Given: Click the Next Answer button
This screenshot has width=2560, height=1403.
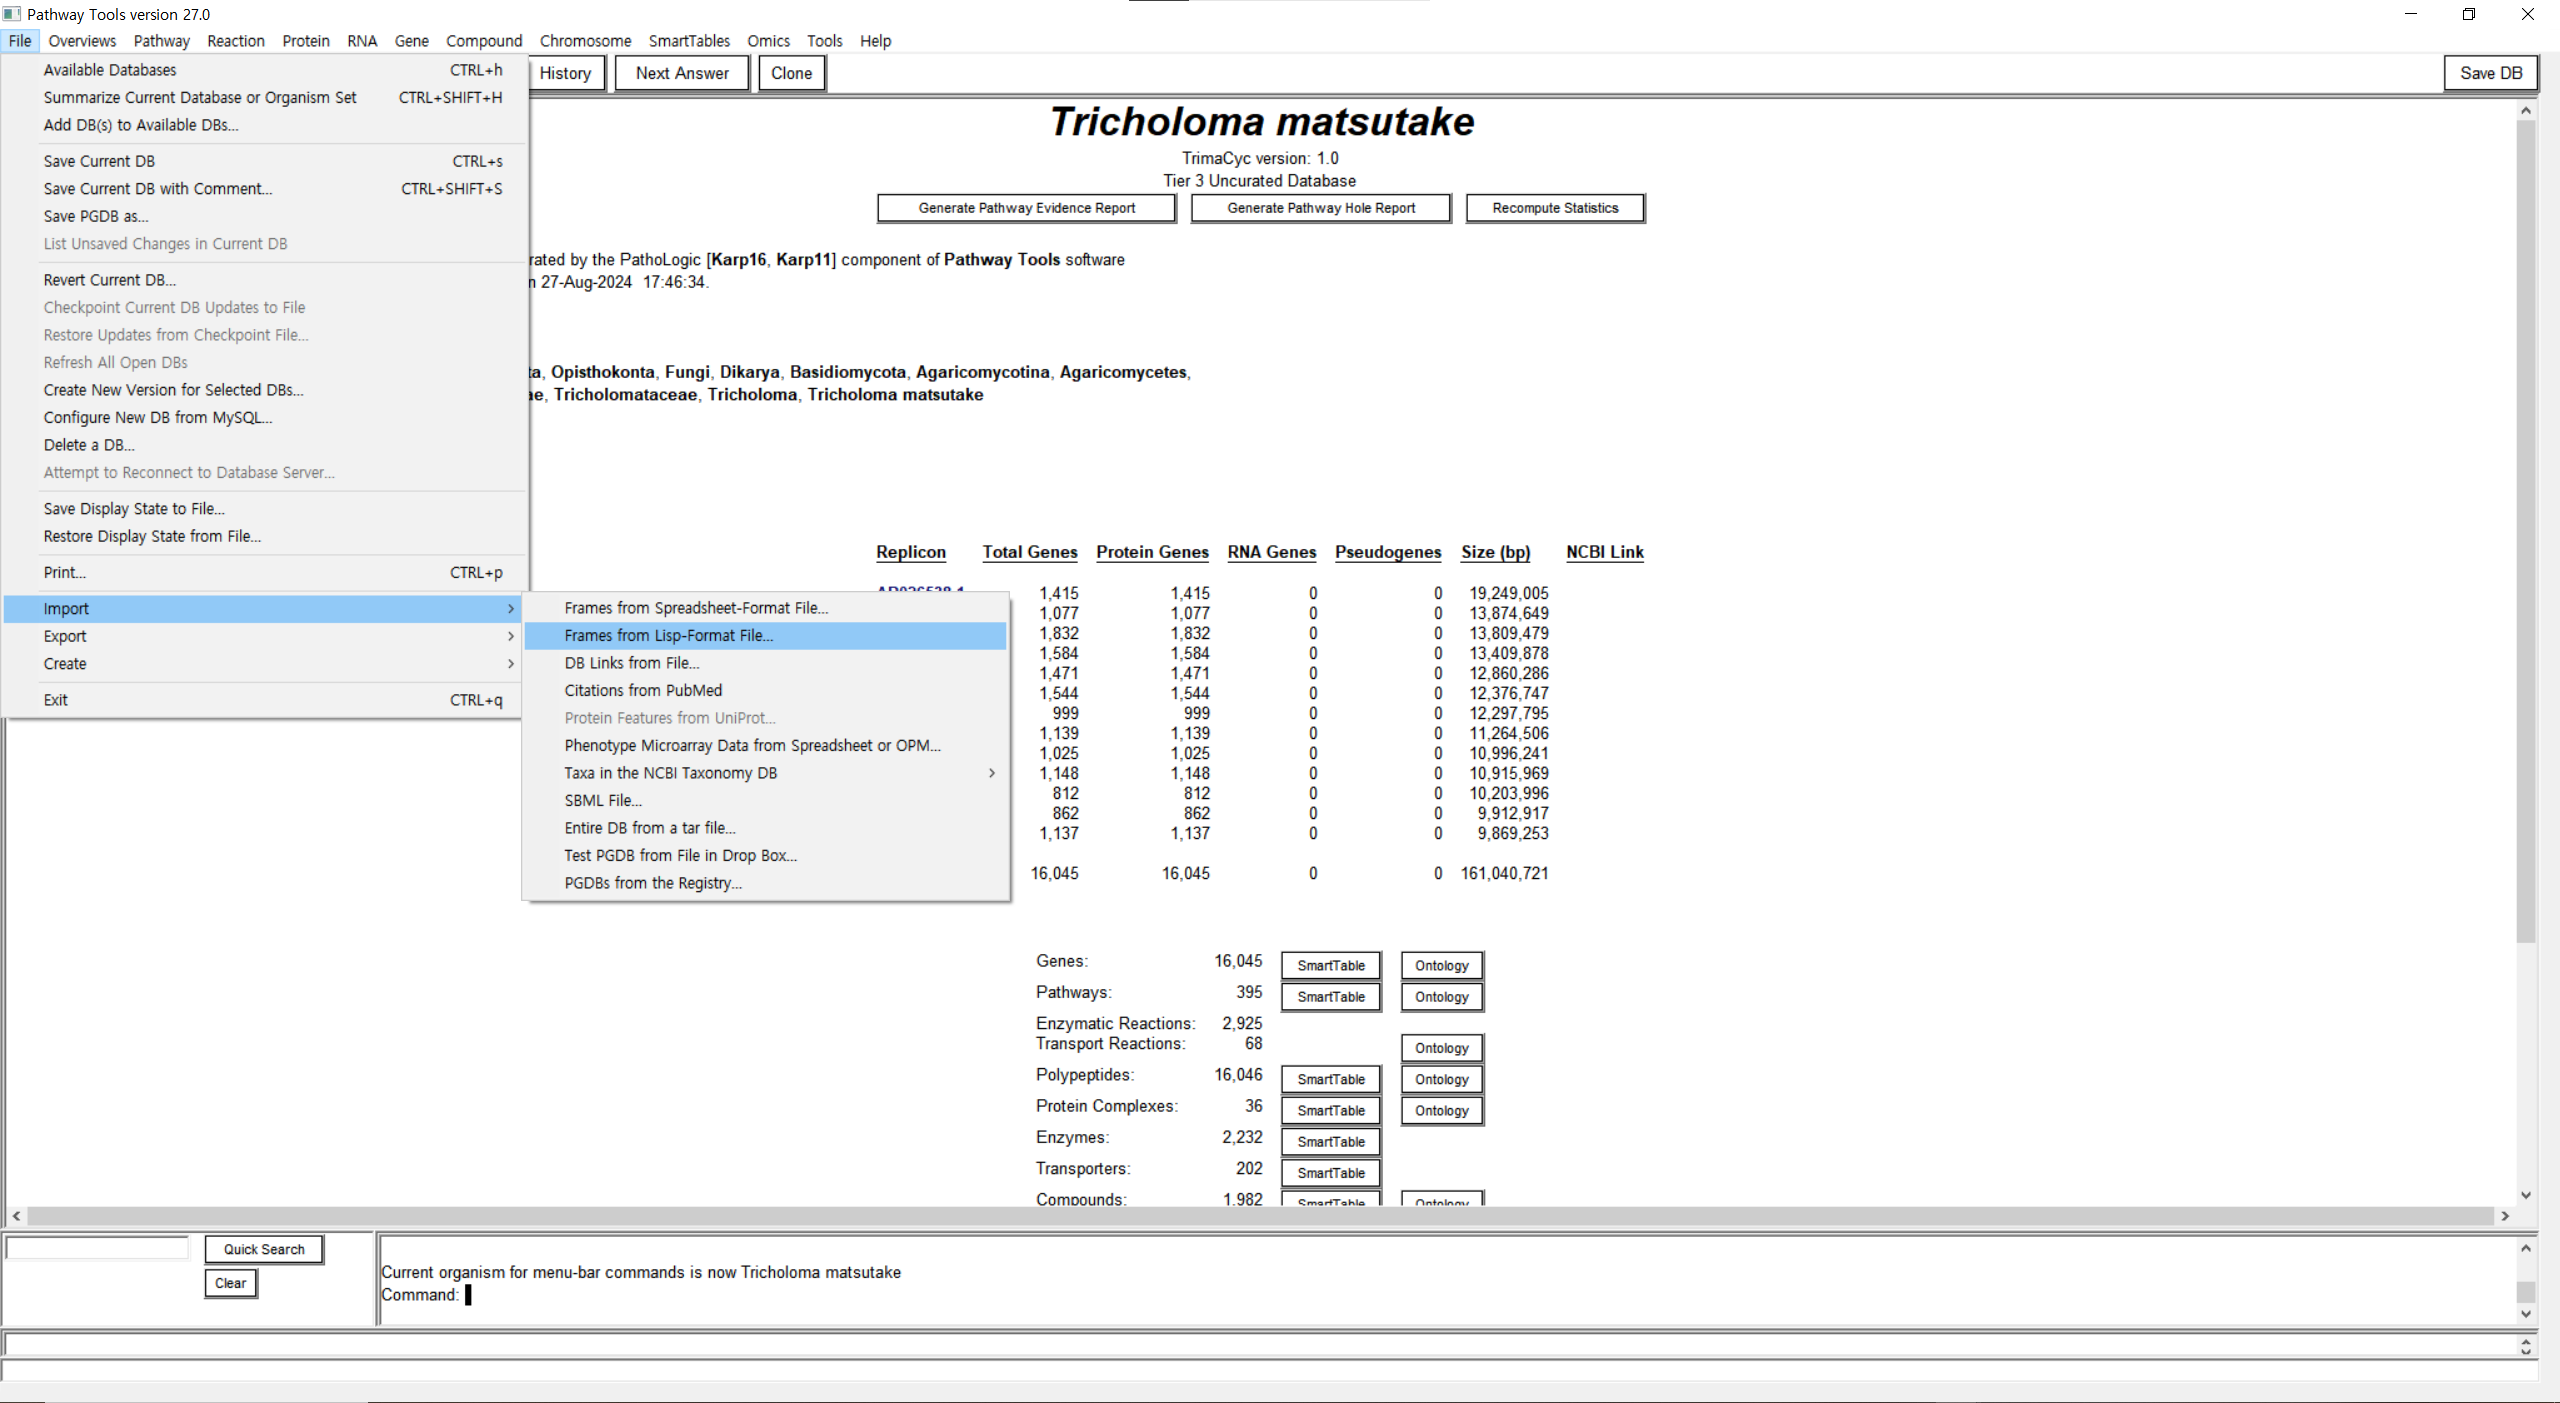Looking at the screenshot, I should (682, 73).
